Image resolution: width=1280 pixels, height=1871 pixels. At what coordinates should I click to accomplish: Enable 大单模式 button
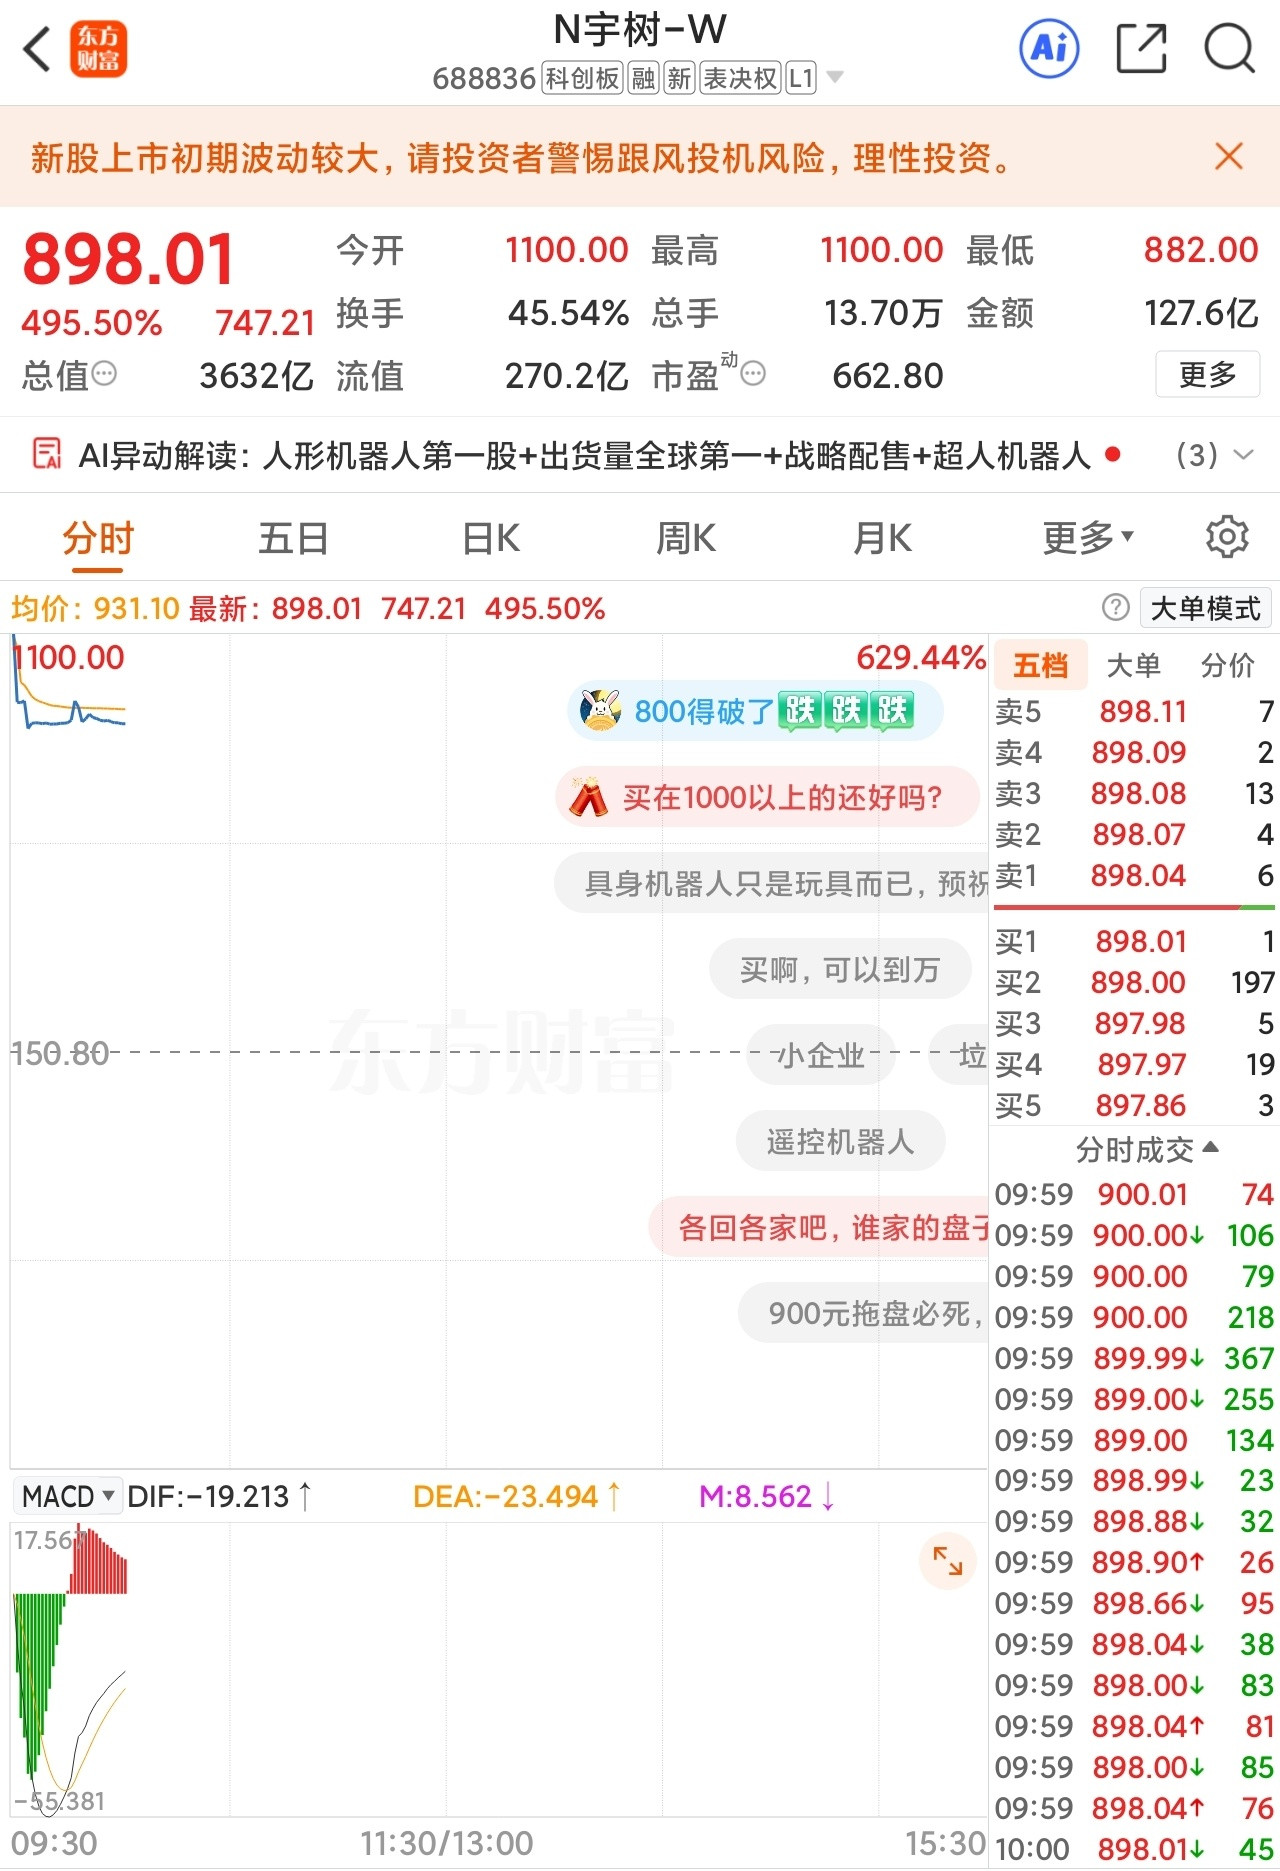[1205, 608]
